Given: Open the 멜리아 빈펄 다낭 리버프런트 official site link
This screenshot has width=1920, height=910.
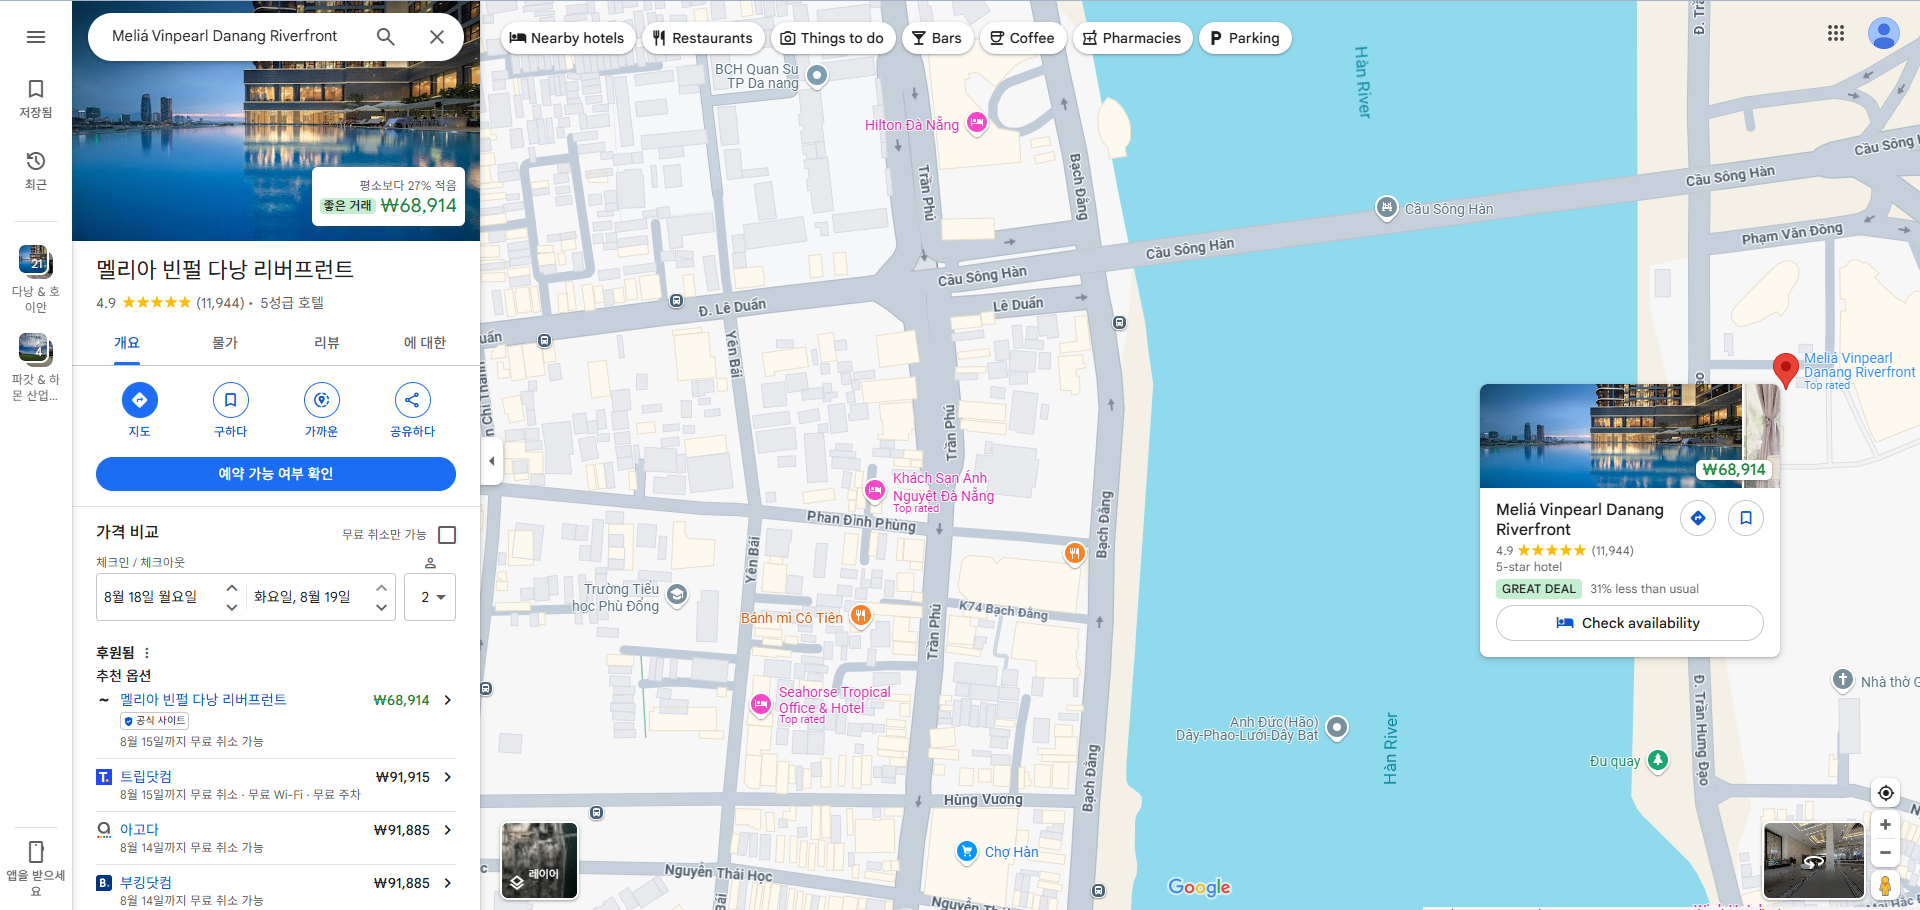Looking at the screenshot, I should coord(203,700).
